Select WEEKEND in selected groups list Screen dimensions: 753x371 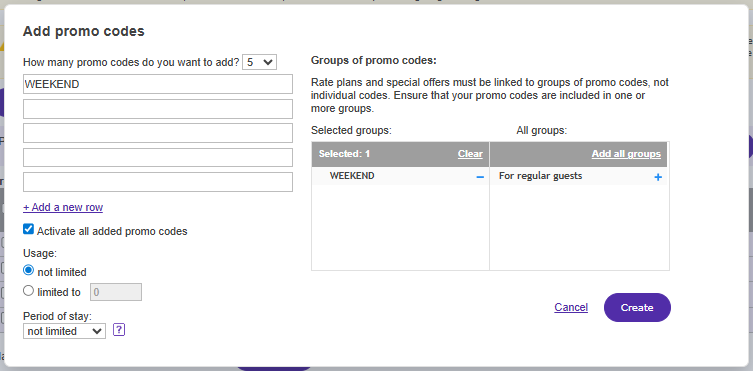pyautogui.click(x=352, y=176)
